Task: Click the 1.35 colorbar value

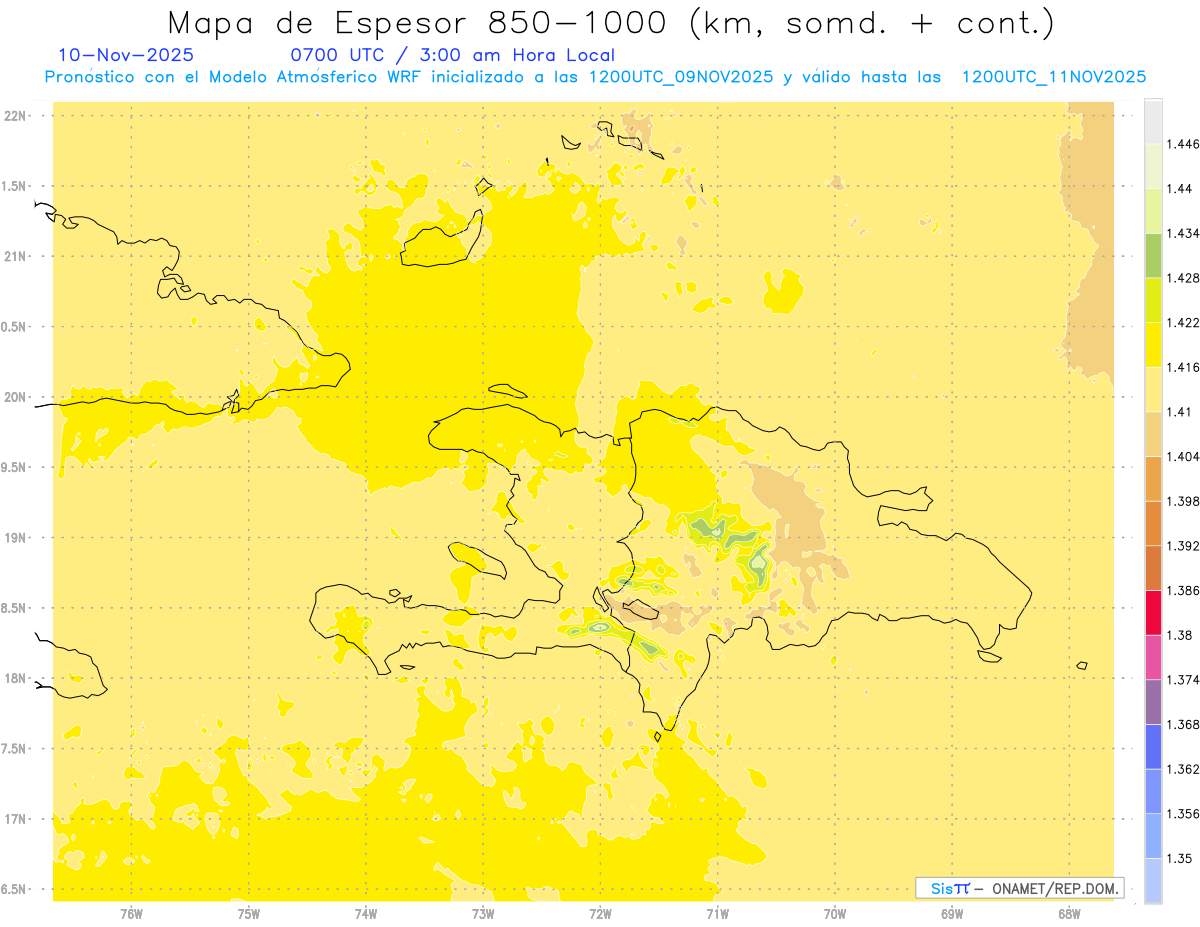Action: [1179, 858]
